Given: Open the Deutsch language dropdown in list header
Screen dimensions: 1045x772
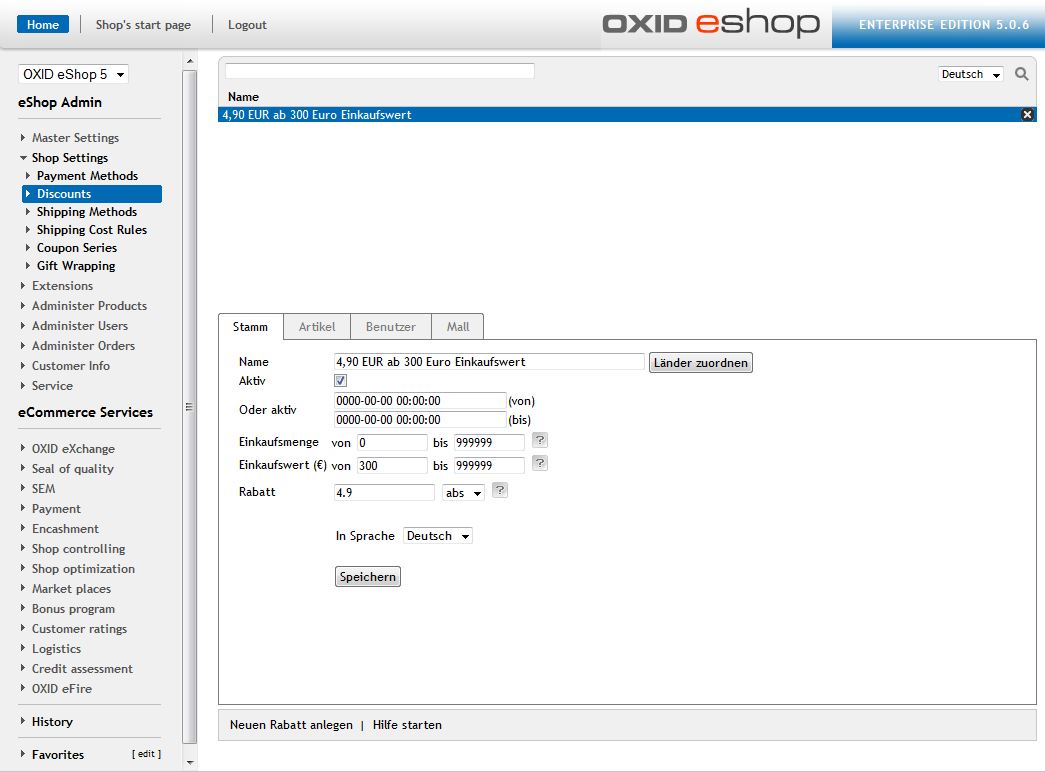Looking at the screenshot, I should point(970,74).
